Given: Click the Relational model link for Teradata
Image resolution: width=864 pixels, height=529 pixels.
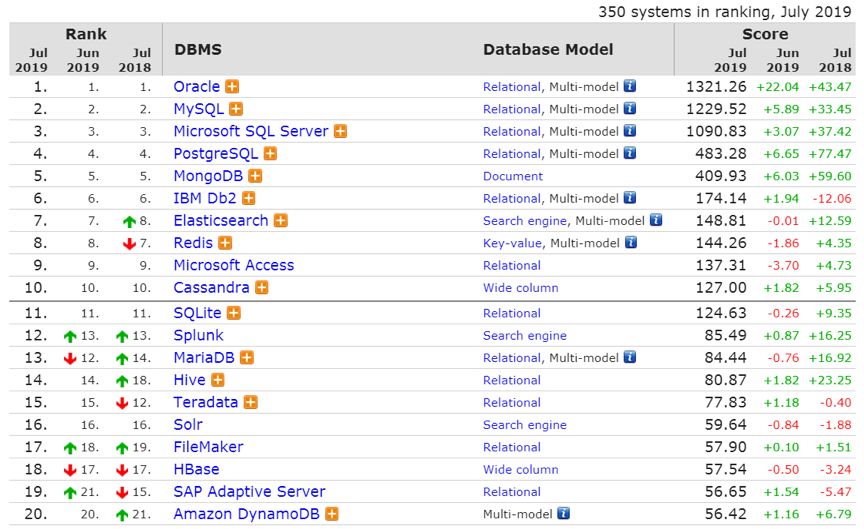Looking at the screenshot, I should [x=511, y=402].
